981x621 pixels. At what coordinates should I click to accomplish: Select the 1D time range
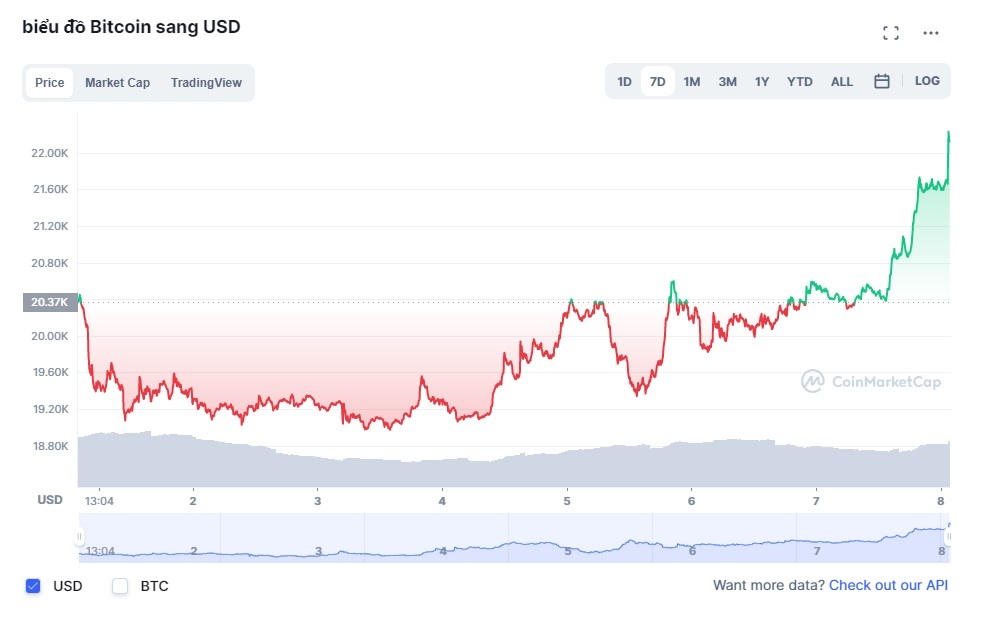623,81
